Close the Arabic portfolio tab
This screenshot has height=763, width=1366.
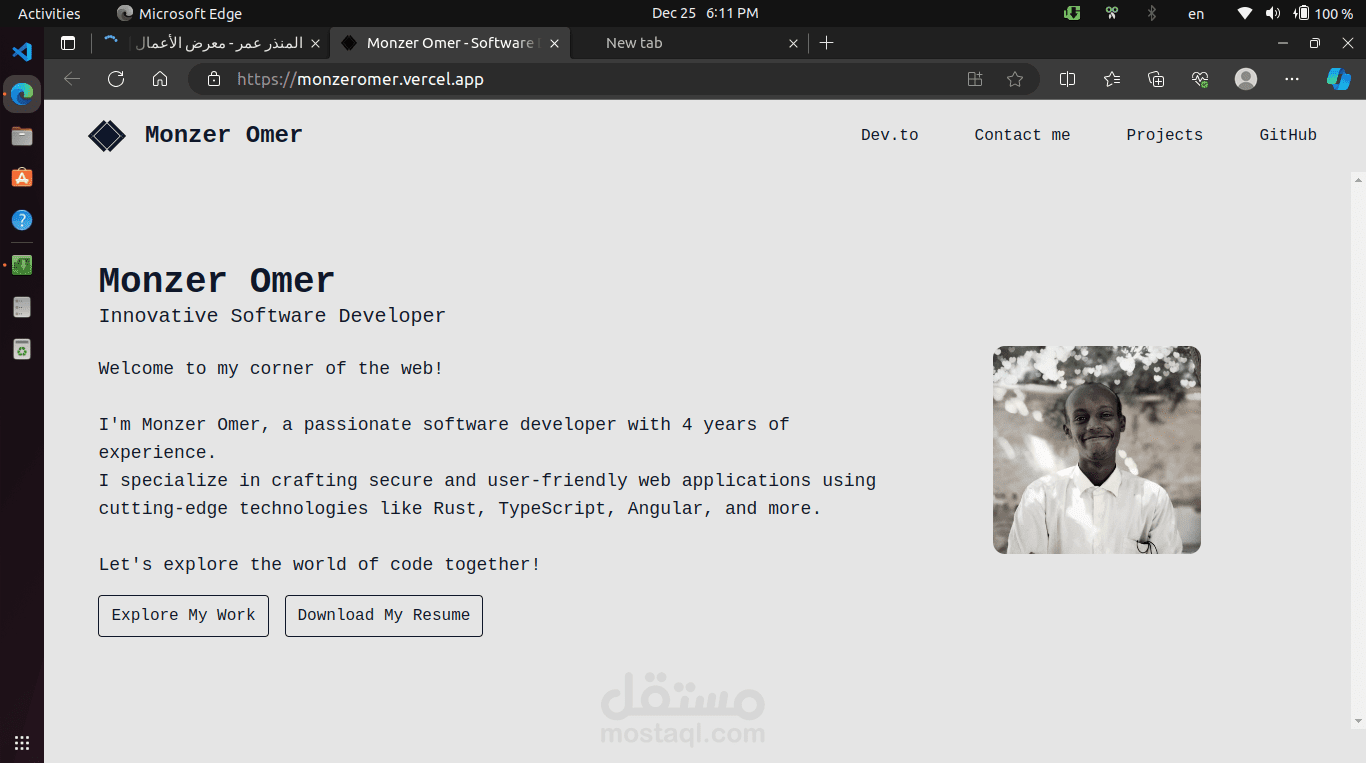coord(316,43)
